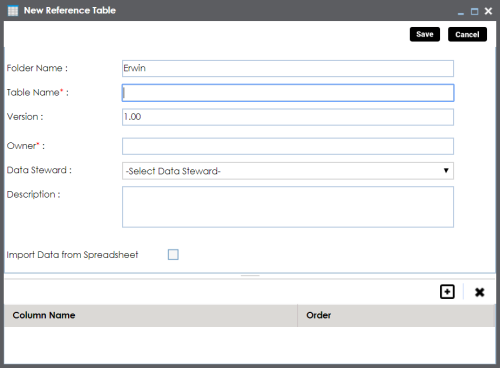This screenshot has width=500, height=368.
Task: Click the reference table title bar icon
Action: [13, 11]
